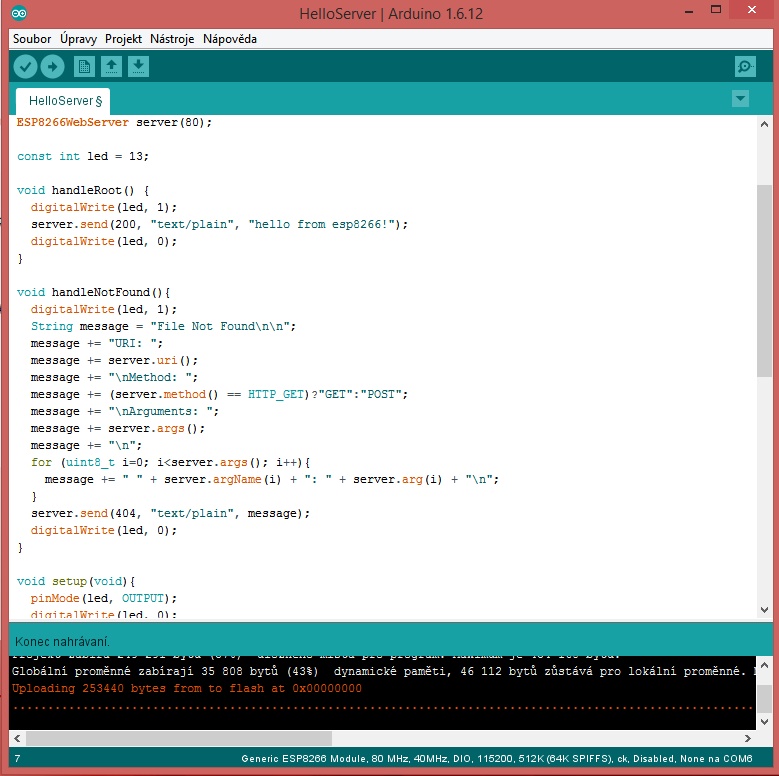Click the Save sketch down-arrow icon
Screen dimensions: 779x776
point(138,67)
